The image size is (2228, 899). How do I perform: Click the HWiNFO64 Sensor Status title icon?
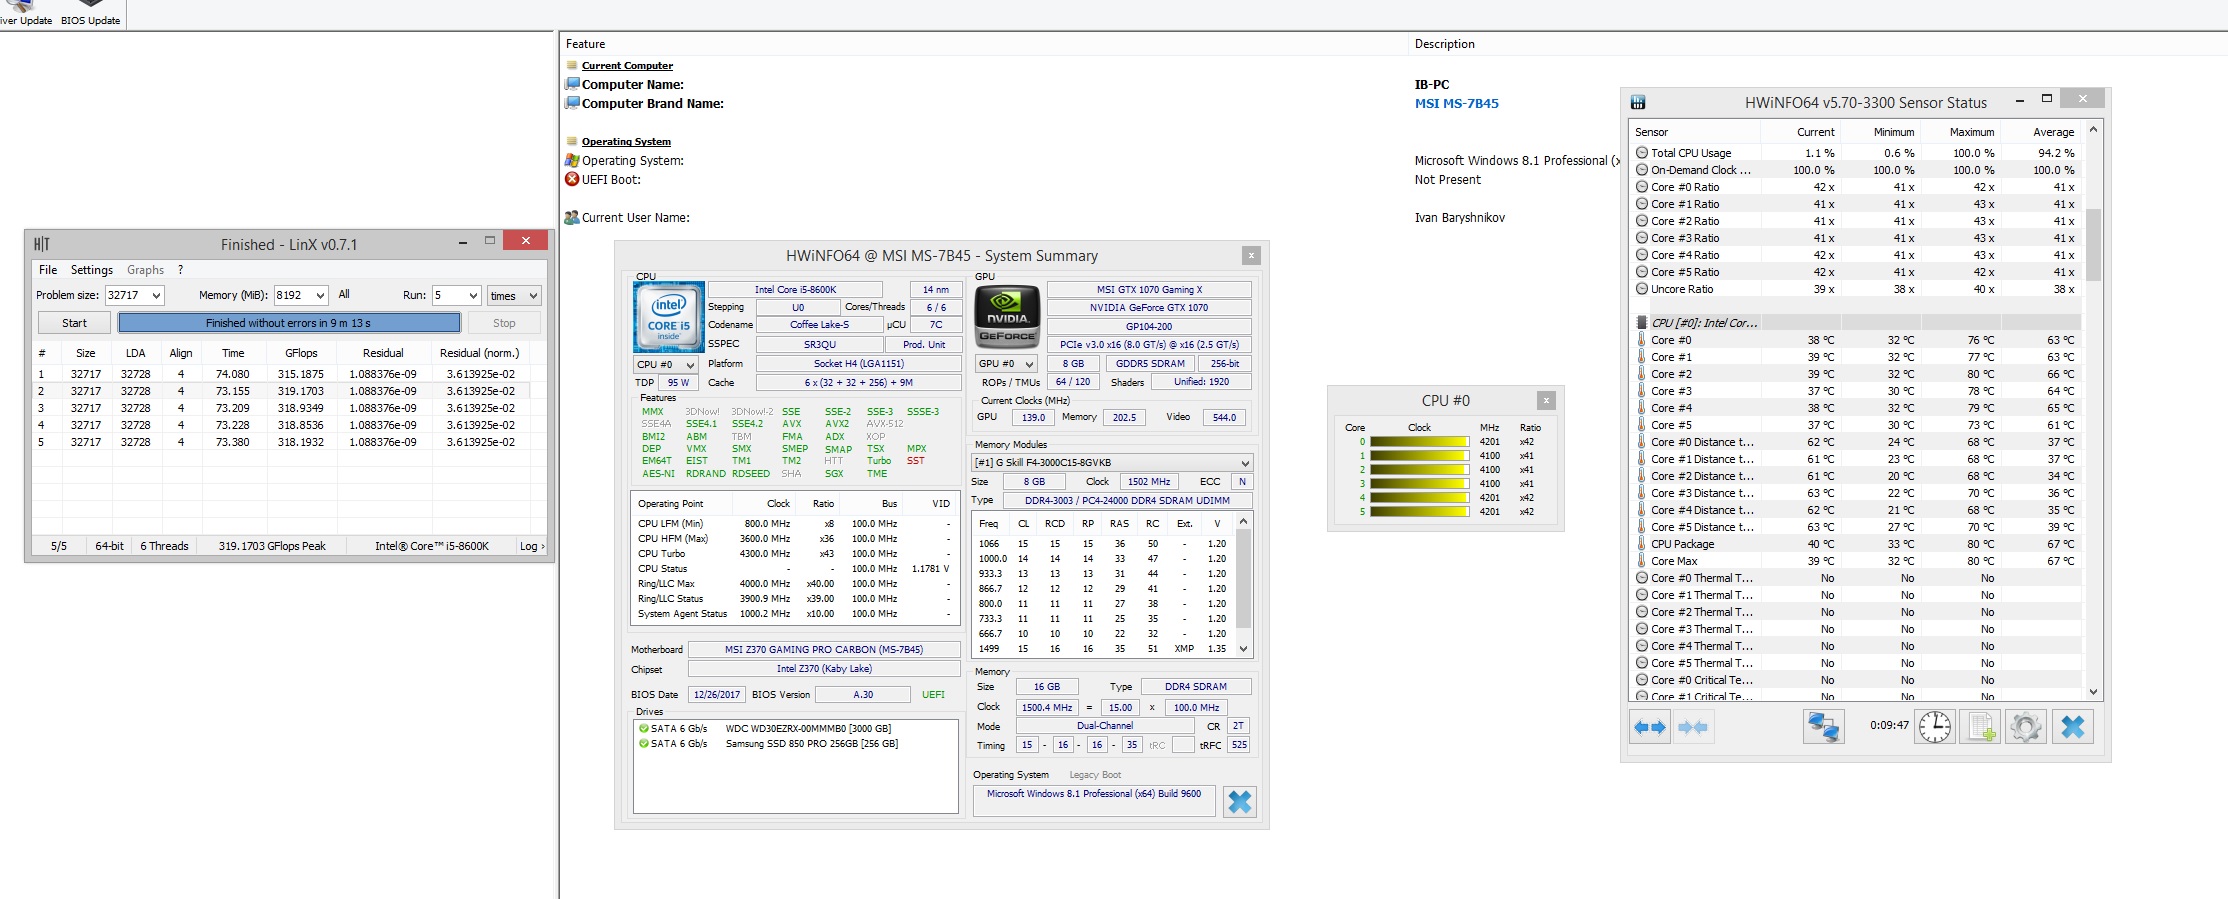[x=1638, y=102]
